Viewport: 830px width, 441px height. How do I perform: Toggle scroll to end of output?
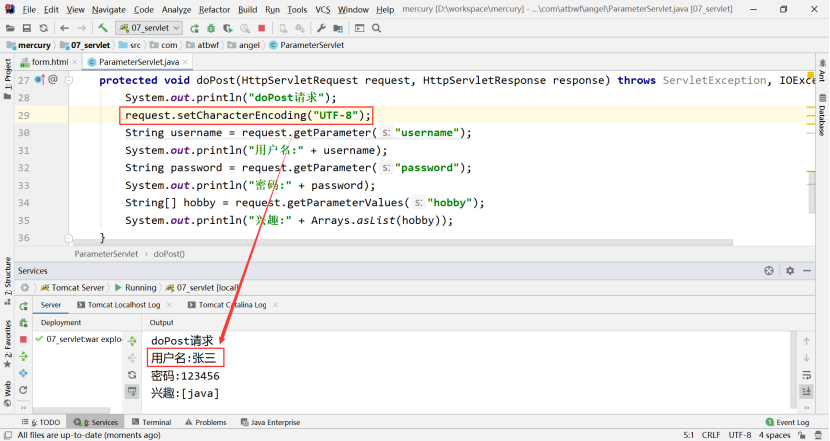tap(806, 391)
